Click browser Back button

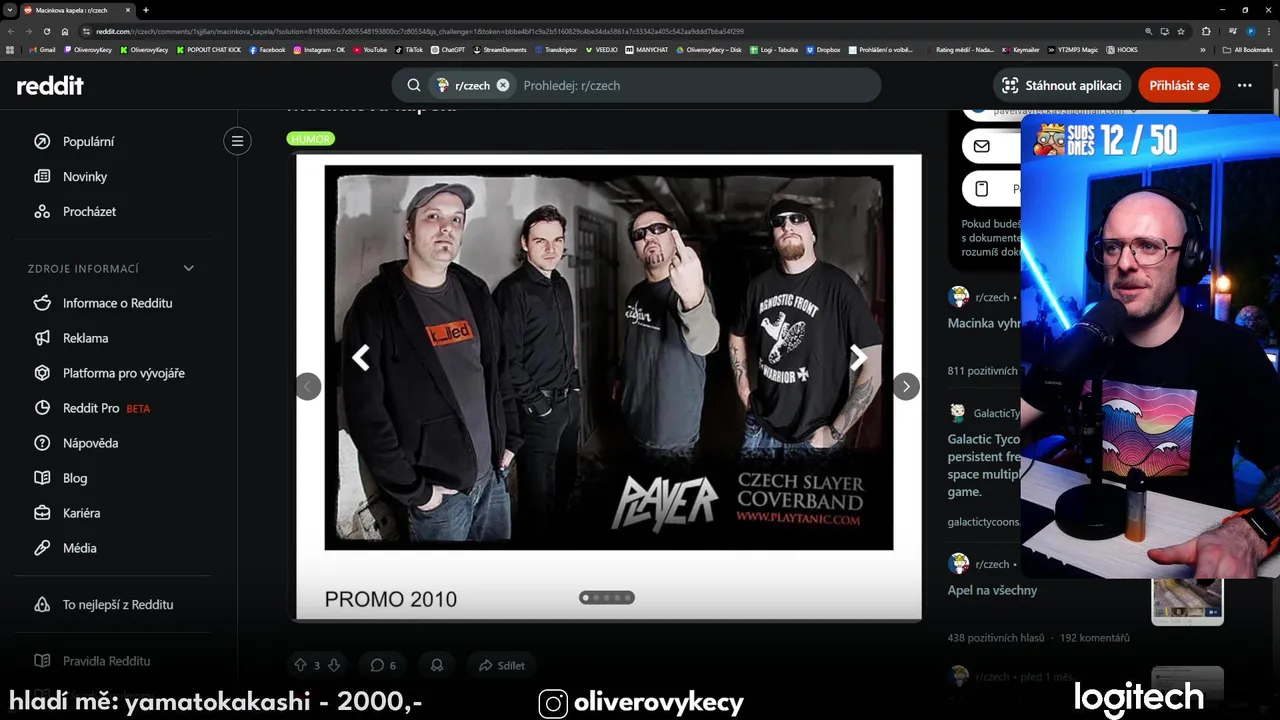point(11,31)
